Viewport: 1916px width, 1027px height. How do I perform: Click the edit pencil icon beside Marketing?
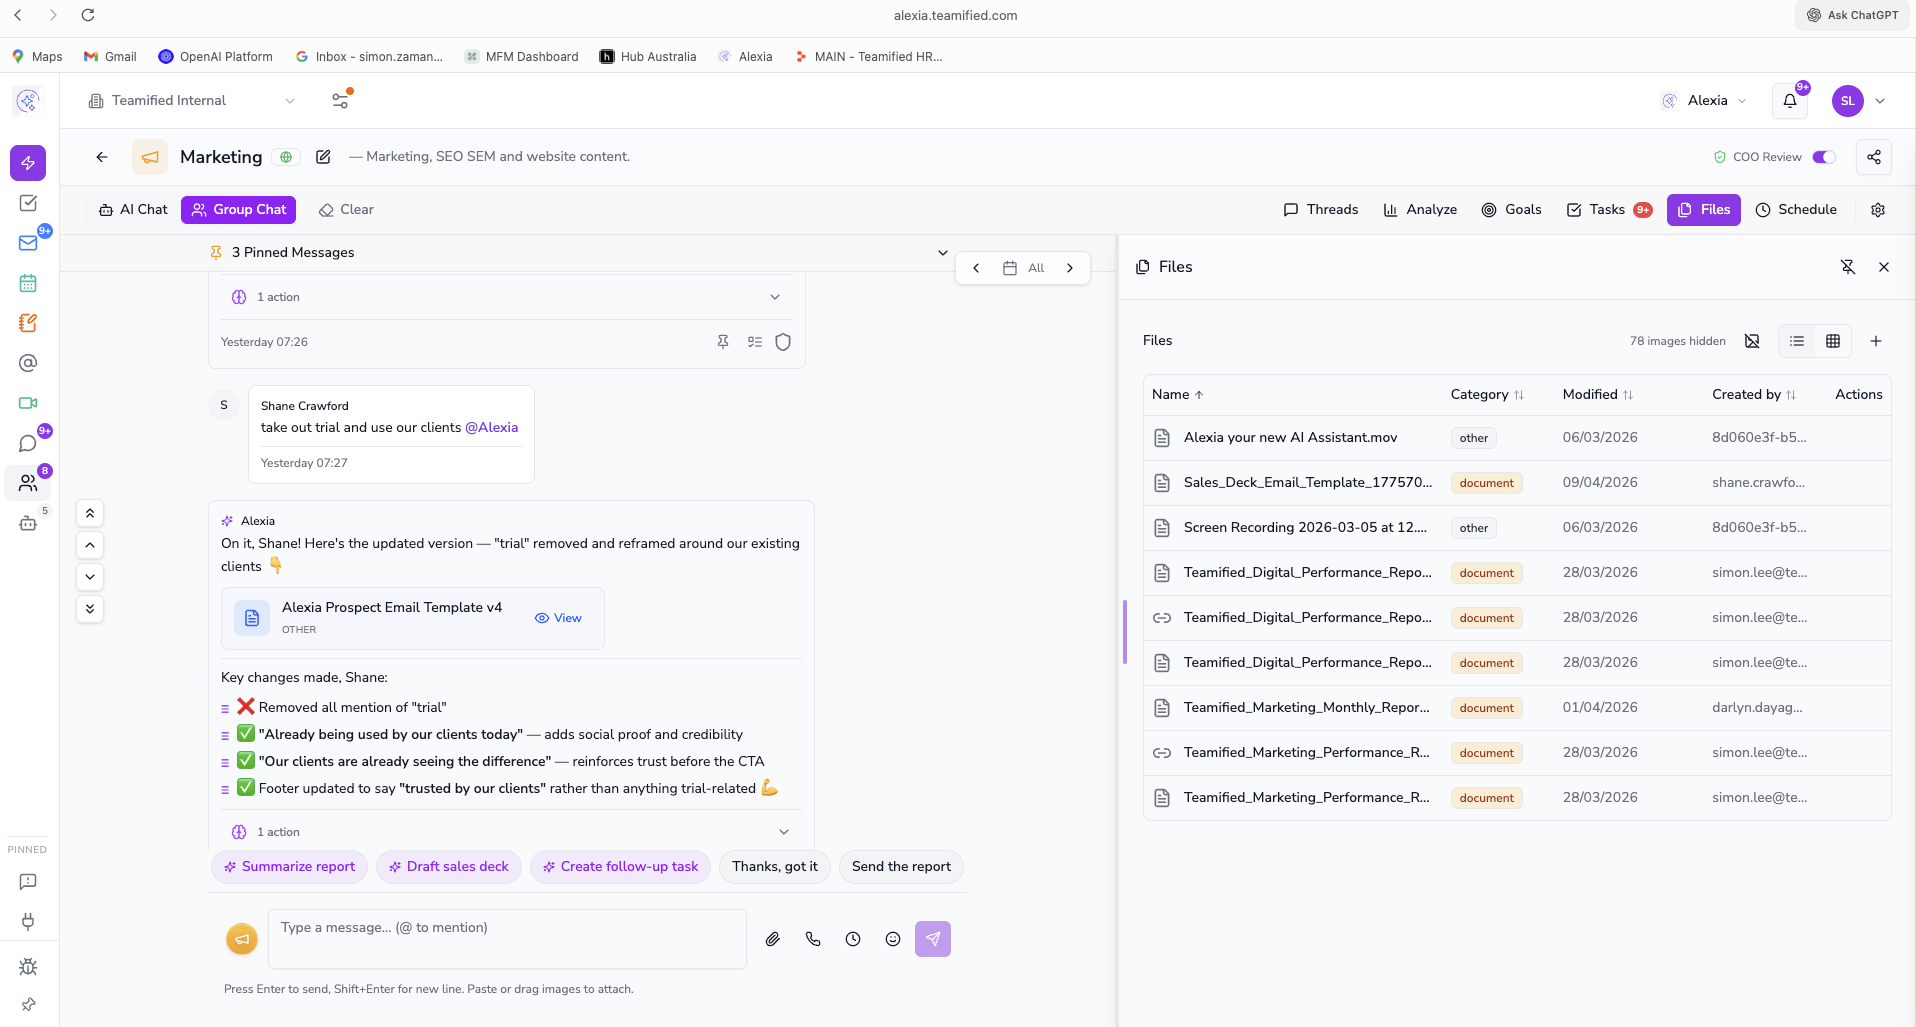click(x=323, y=157)
